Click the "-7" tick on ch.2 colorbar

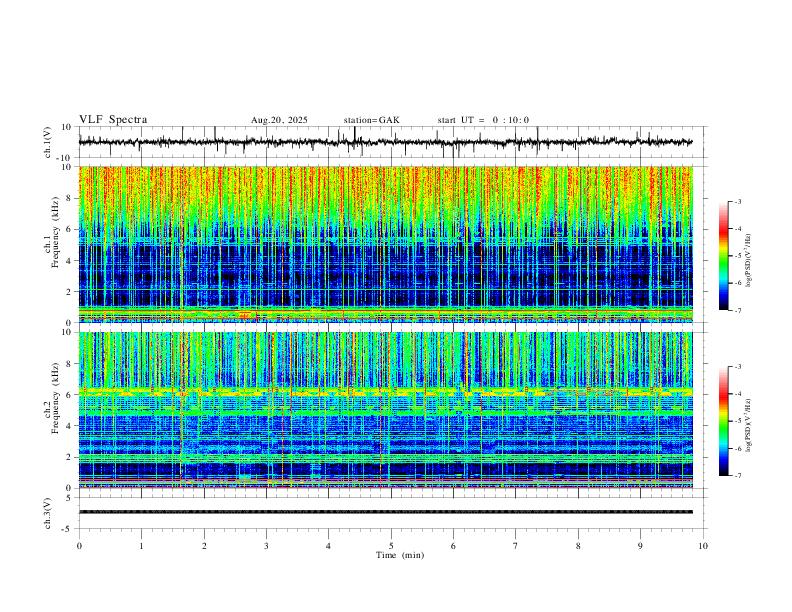coord(737,475)
